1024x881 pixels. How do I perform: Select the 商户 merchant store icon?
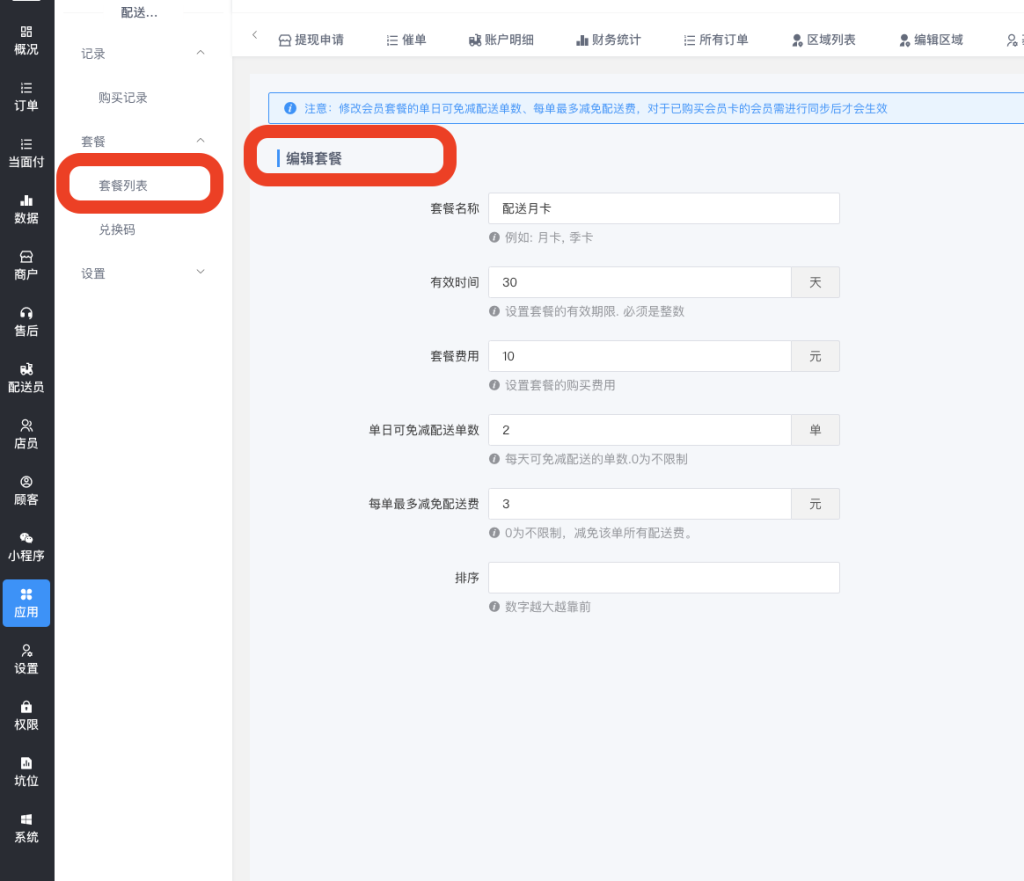26,257
